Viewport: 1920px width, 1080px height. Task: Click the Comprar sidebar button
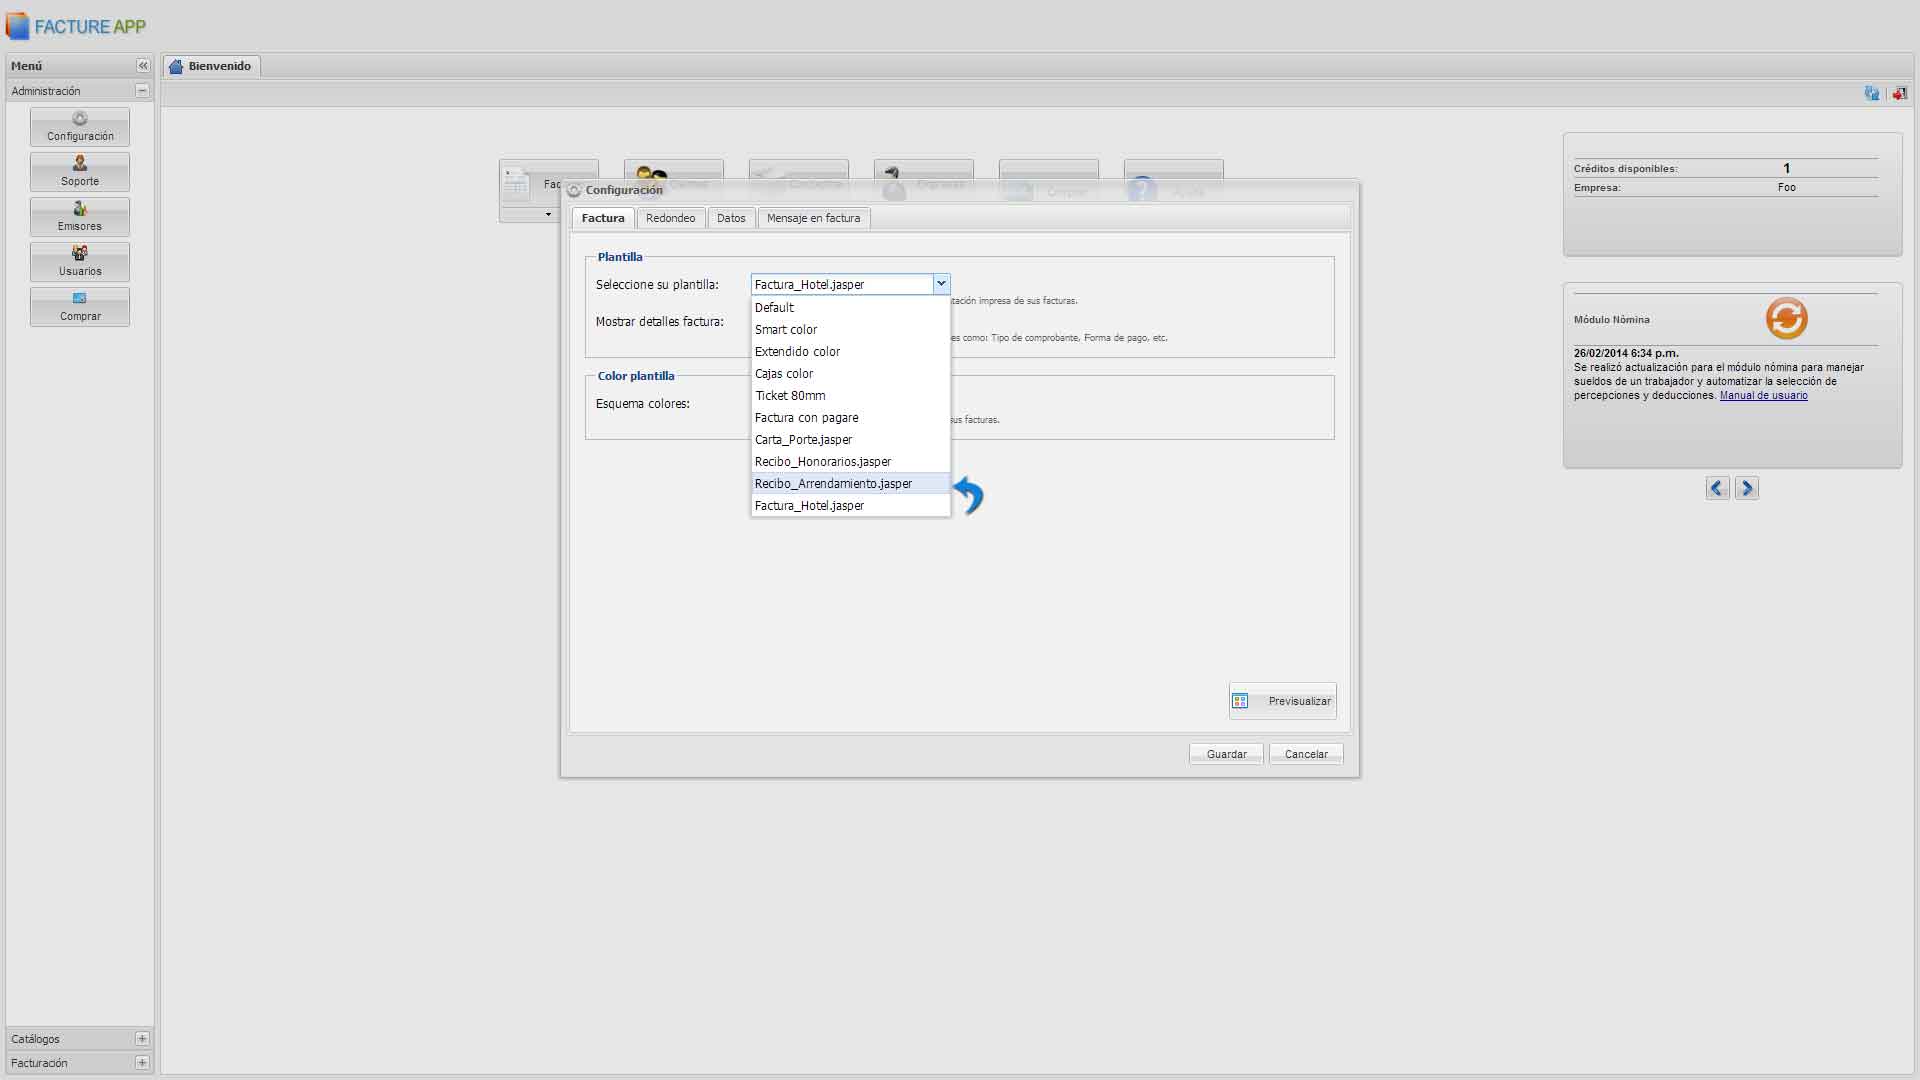(x=80, y=307)
